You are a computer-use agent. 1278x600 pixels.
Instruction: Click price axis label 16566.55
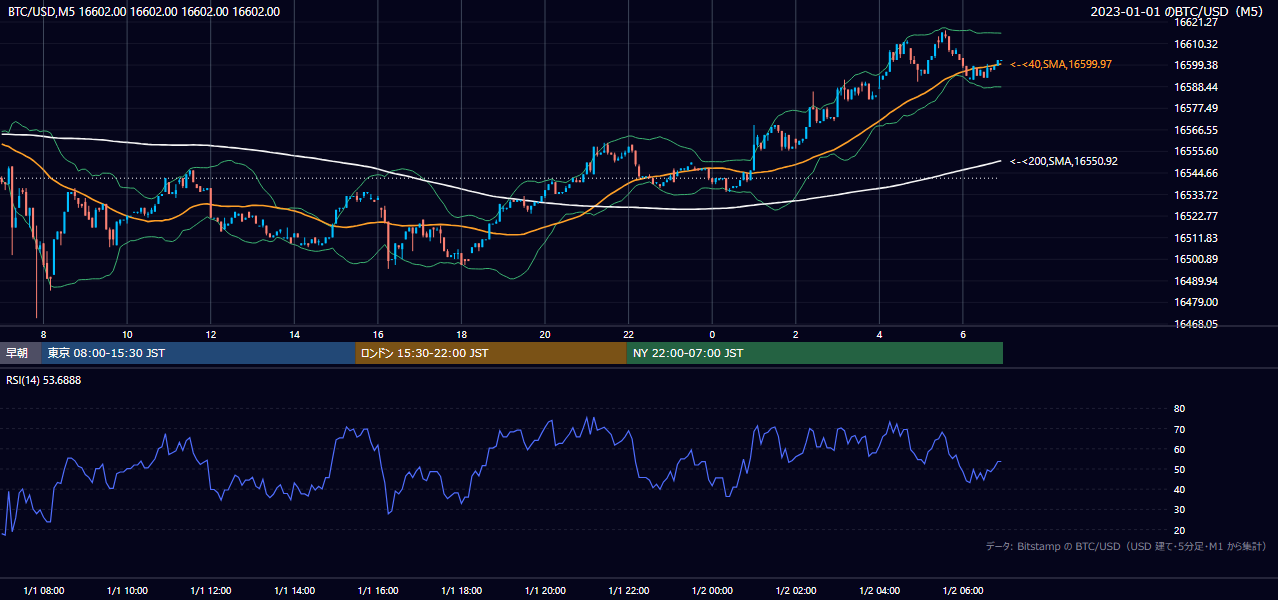coord(1196,130)
